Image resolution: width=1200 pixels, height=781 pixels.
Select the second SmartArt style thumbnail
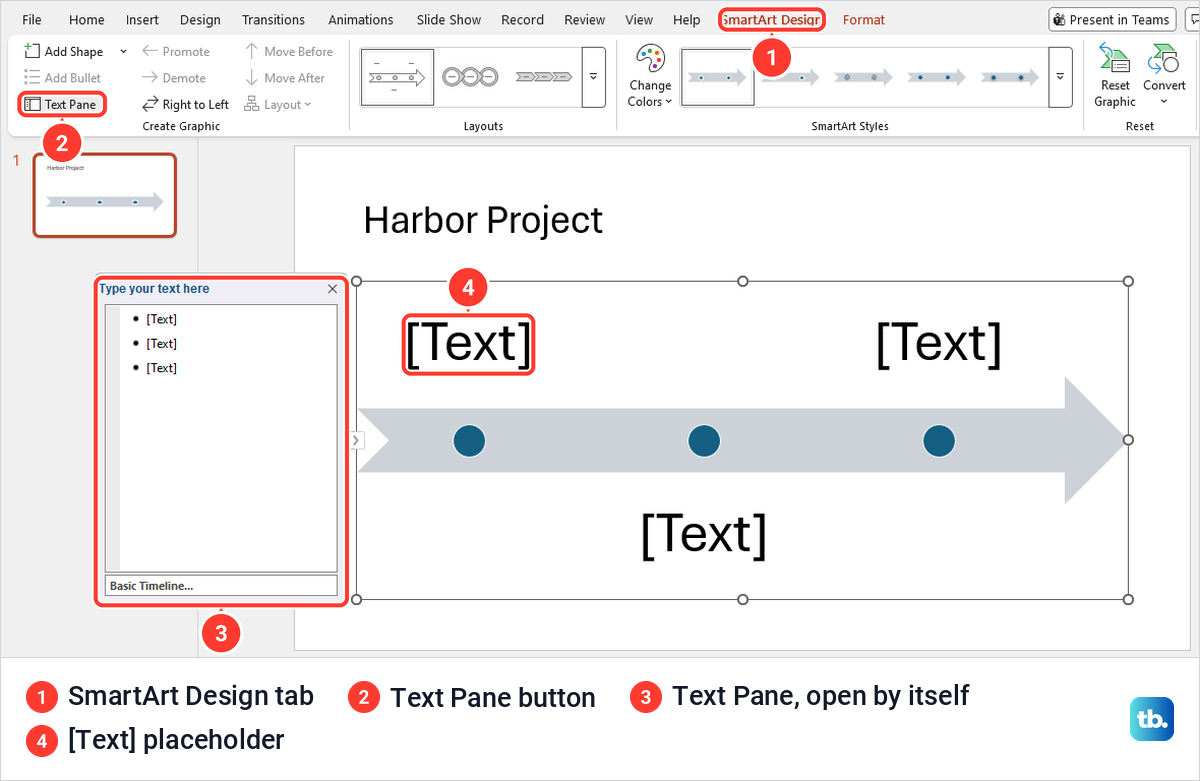[x=790, y=77]
